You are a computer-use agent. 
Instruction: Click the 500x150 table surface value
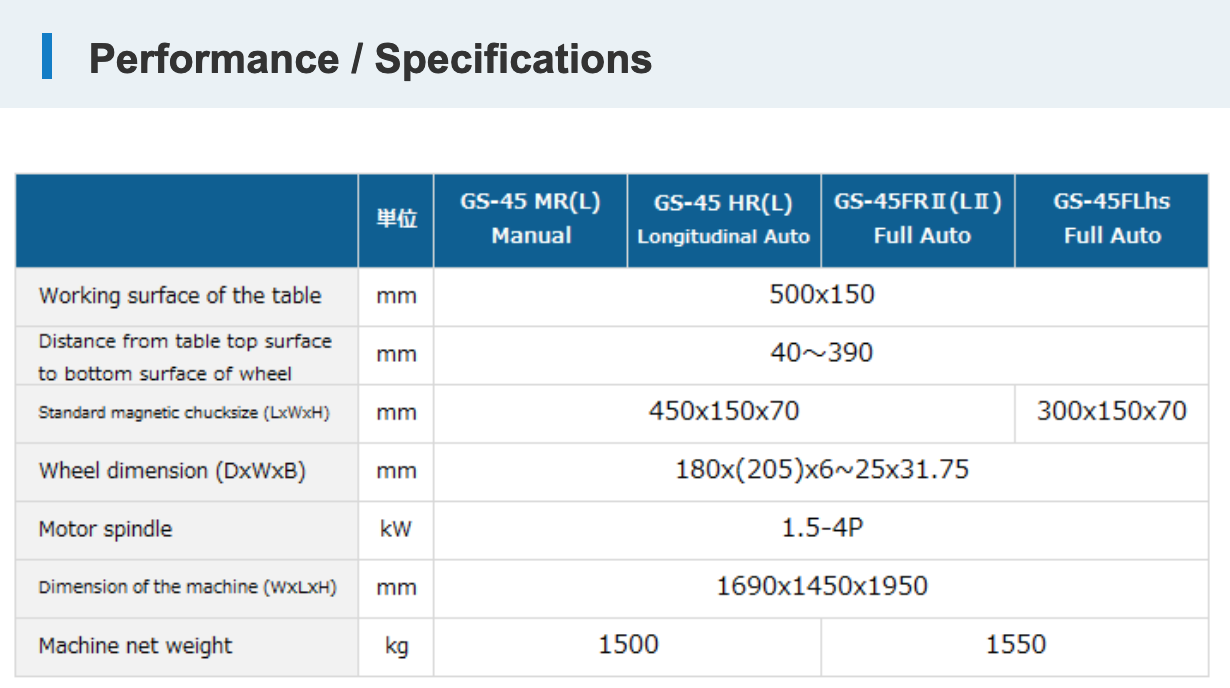click(821, 295)
